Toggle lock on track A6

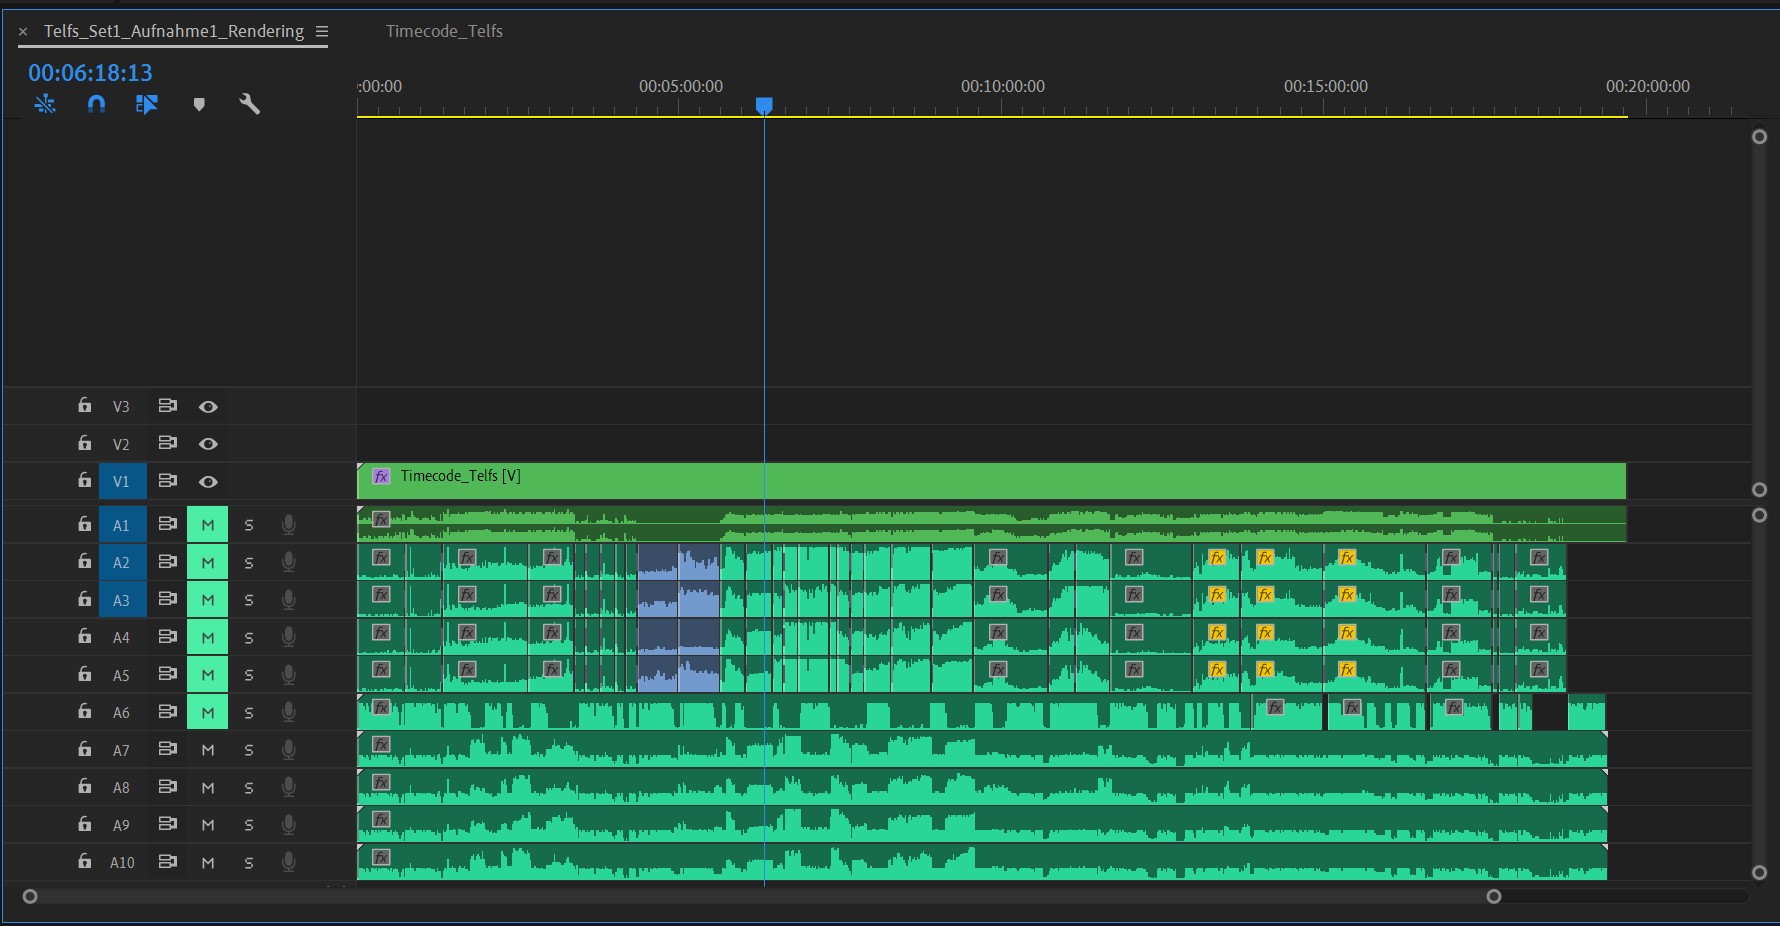(x=85, y=711)
